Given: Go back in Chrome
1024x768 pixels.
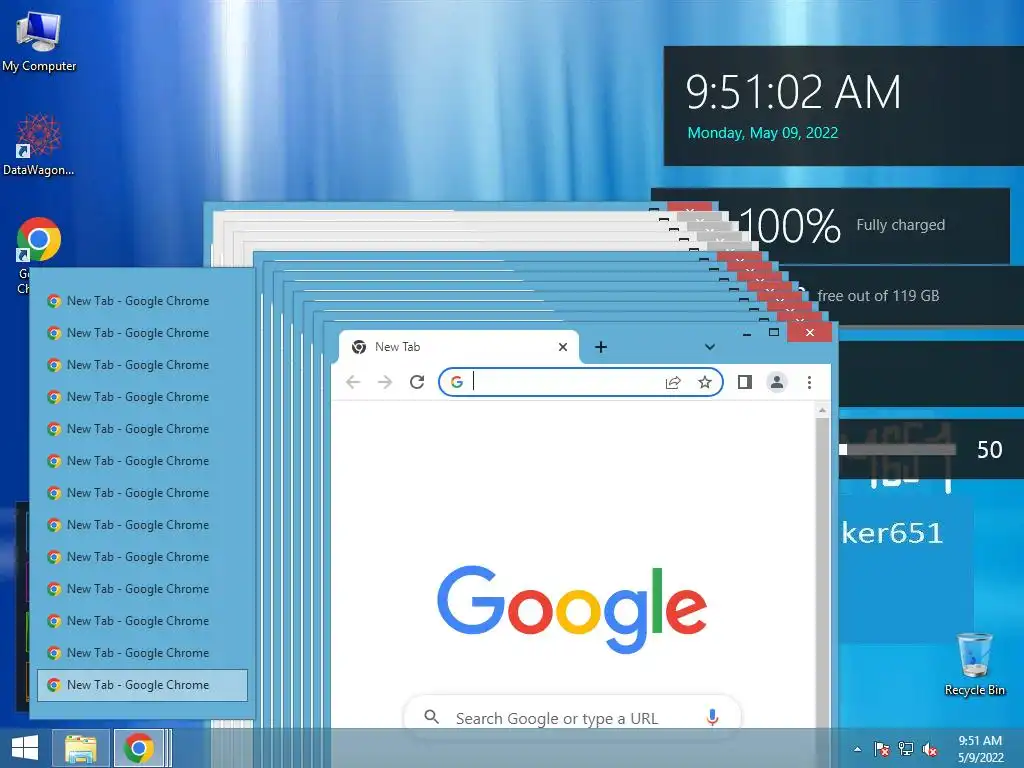Looking at the screenshot, I should [x=353, y=382].
